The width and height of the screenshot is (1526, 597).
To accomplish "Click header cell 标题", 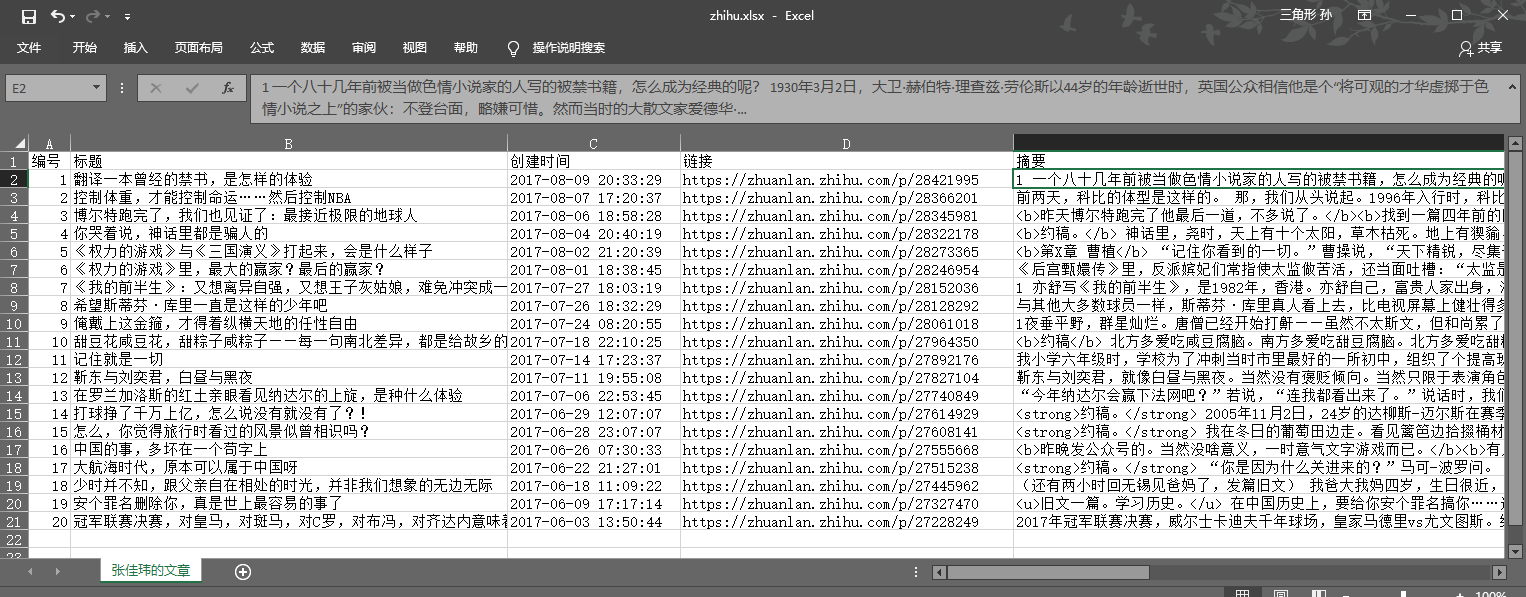I will (289, 161).
